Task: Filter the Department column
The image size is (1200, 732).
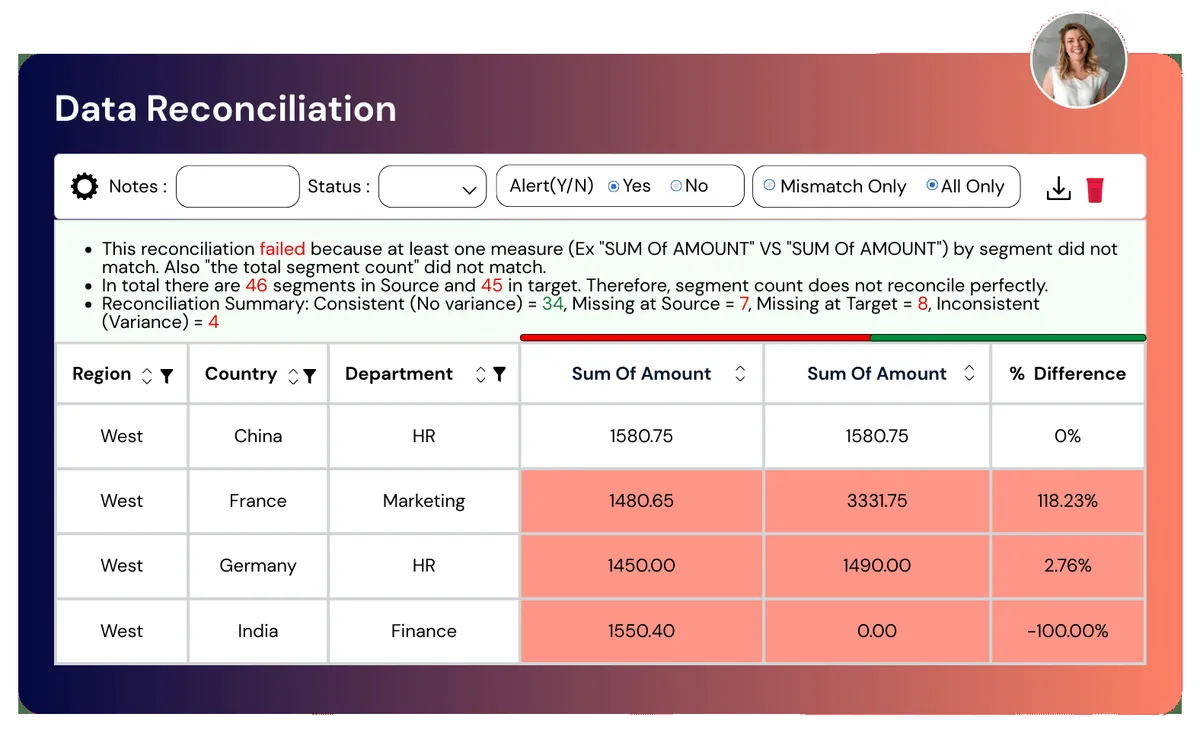Action: click(499, 374)
